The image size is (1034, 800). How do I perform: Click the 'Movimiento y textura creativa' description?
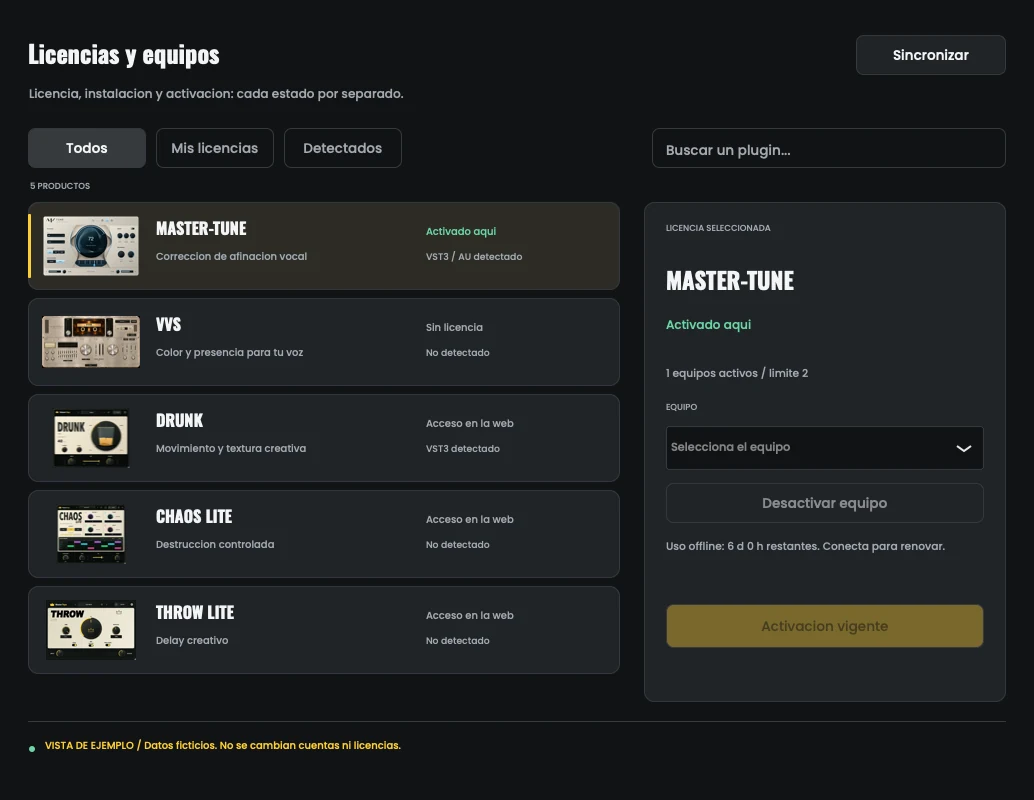coord(231,448)
